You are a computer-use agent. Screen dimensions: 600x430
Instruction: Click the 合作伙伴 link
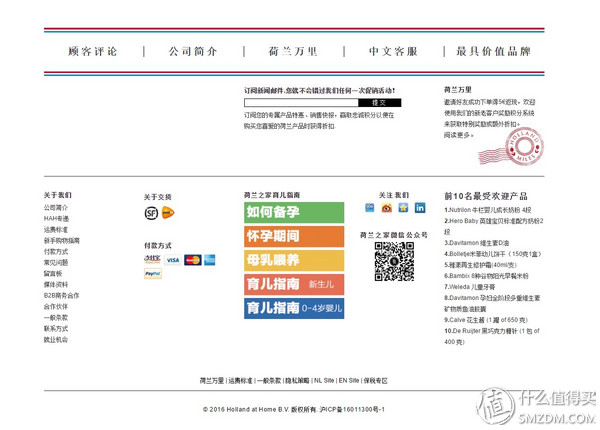coord(56,307)
